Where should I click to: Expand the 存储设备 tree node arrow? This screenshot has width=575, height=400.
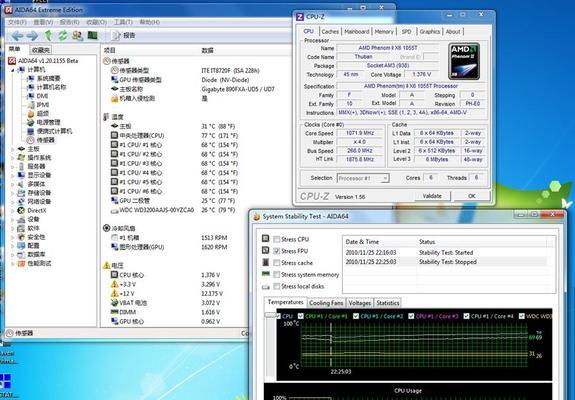(13, 193)
